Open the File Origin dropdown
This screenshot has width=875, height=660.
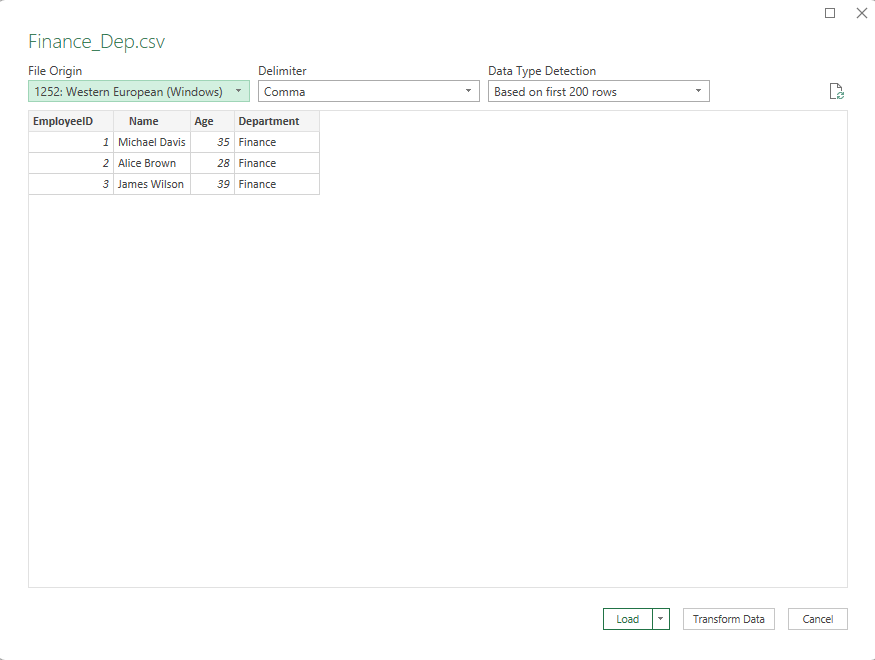pos(139,91)
